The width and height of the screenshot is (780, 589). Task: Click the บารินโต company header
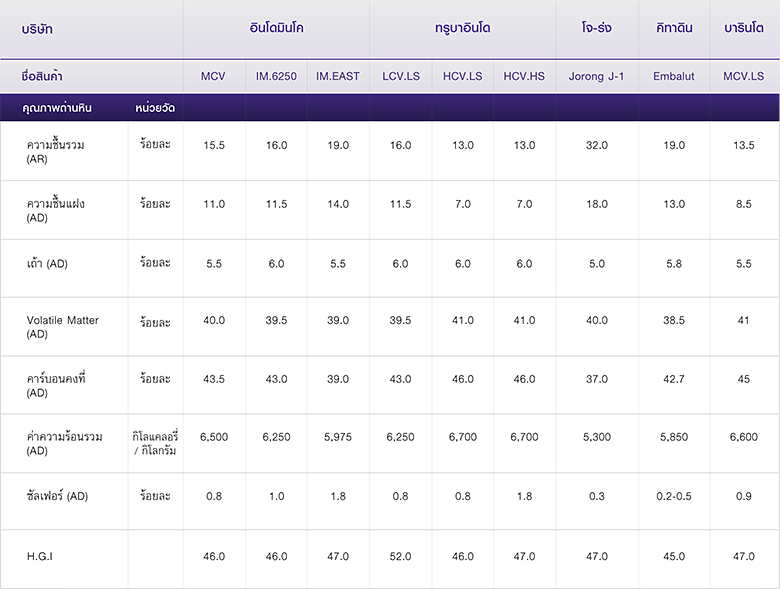pyautogui.click(x=744, y=28)
